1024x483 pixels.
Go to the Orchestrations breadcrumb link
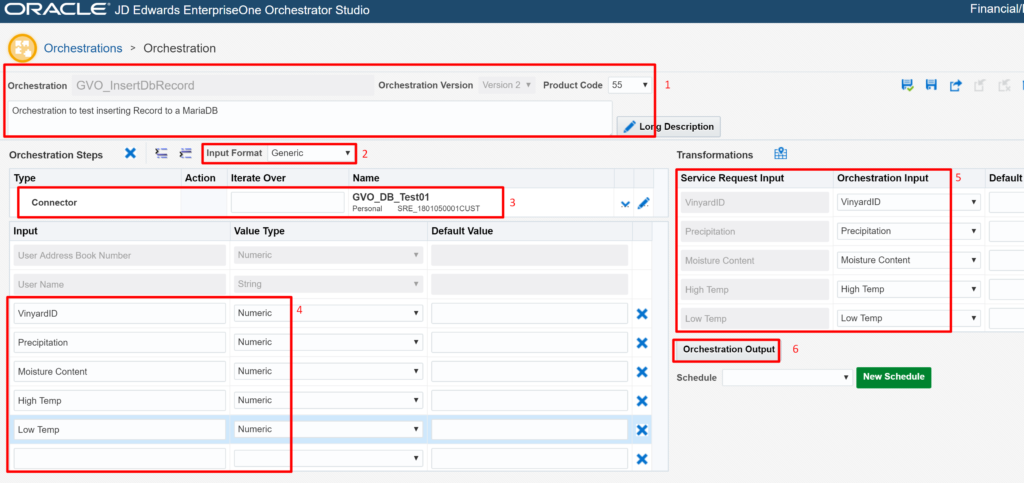pyautogui.click(x=83, y=48)
